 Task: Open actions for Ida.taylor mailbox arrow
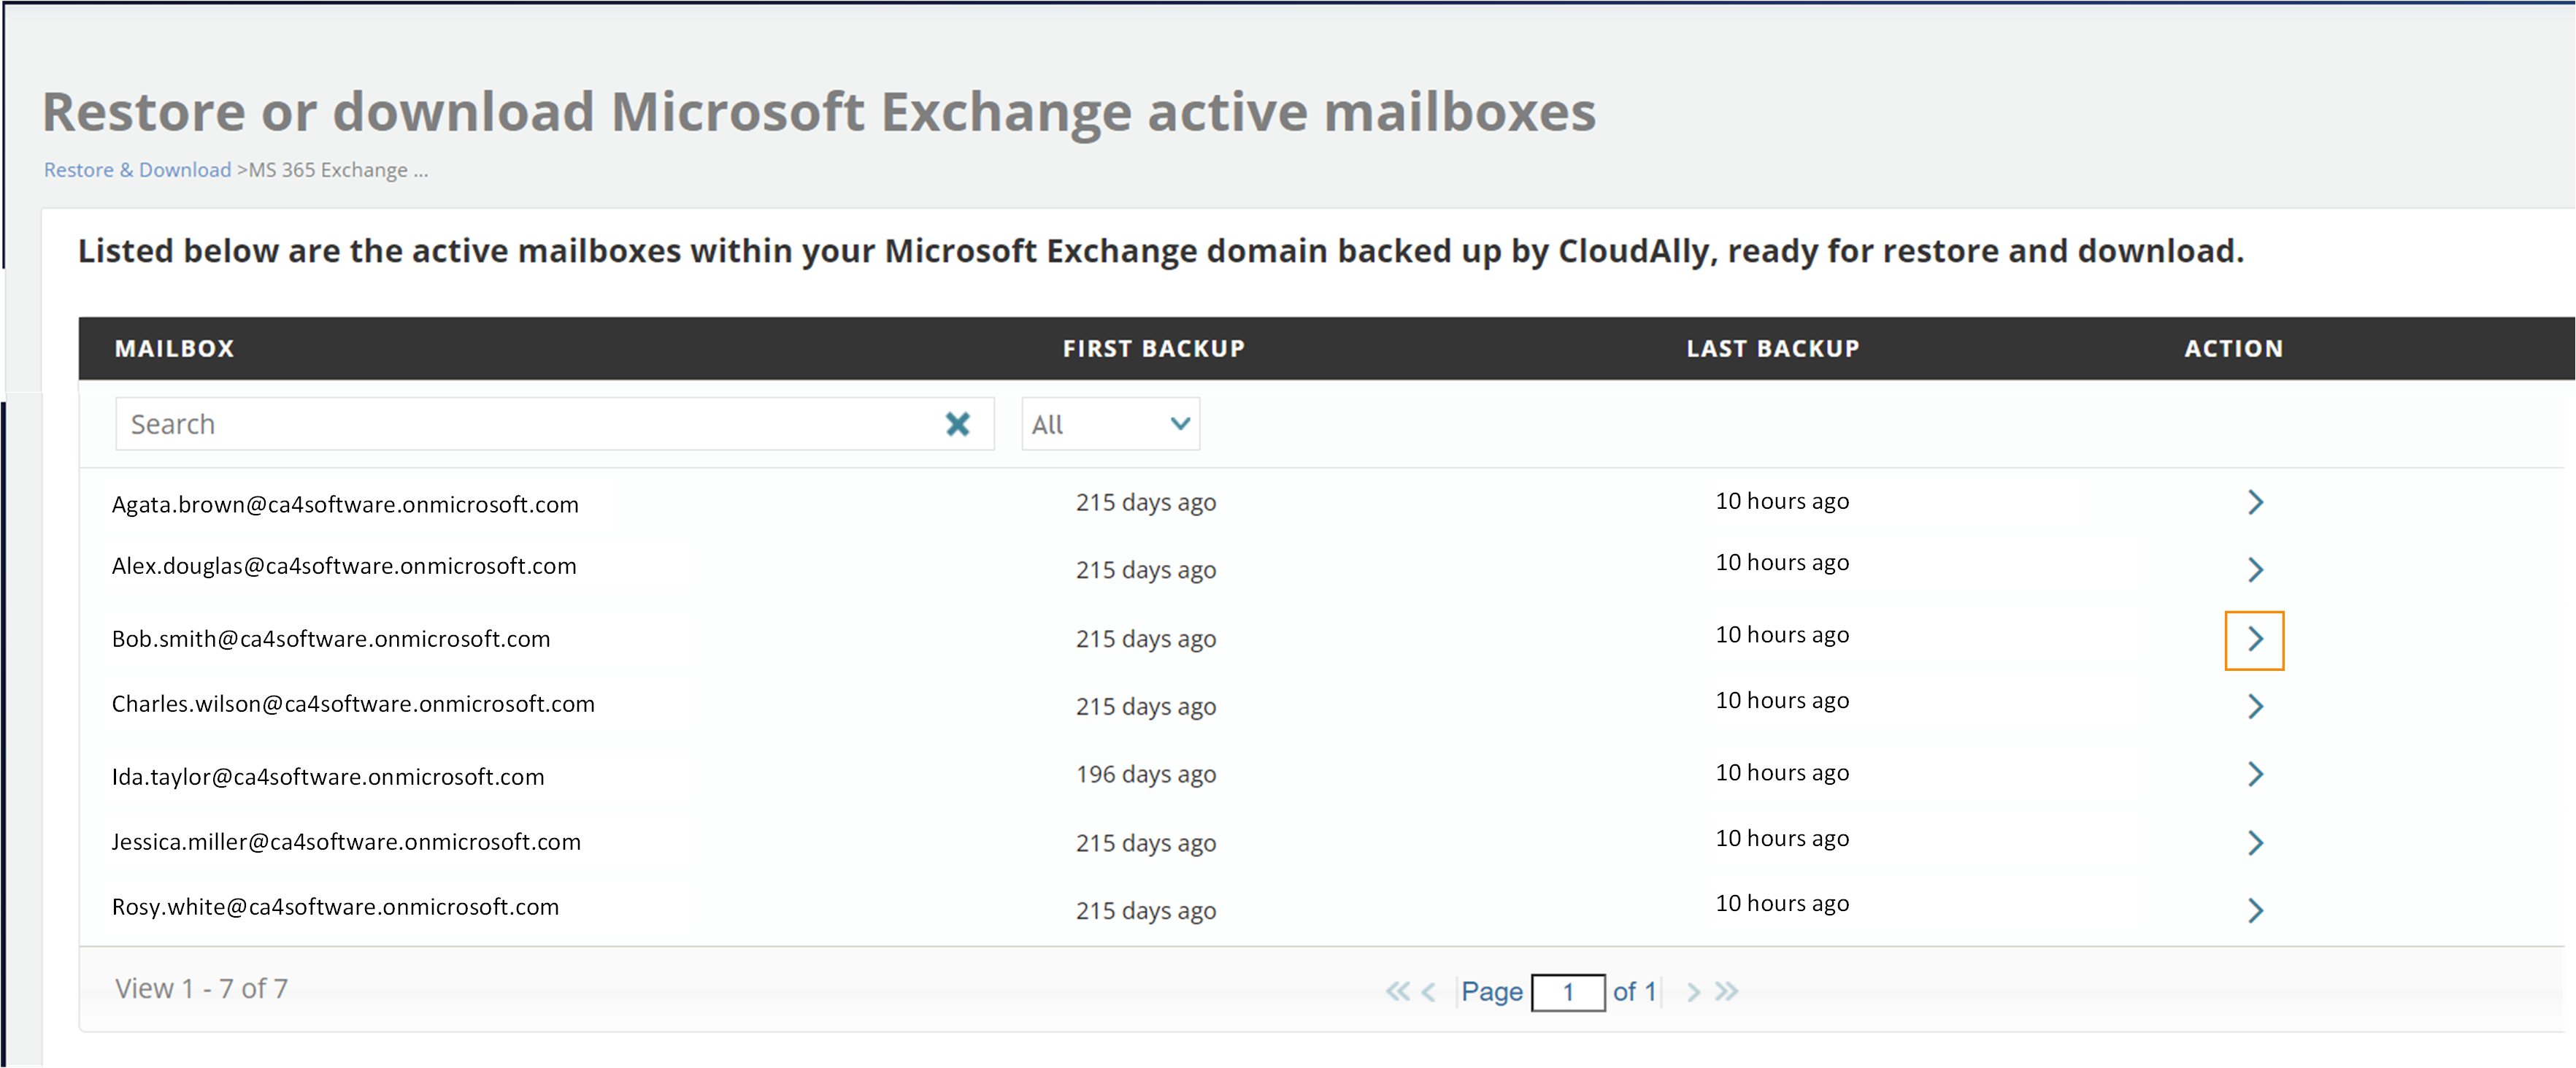2255,774
